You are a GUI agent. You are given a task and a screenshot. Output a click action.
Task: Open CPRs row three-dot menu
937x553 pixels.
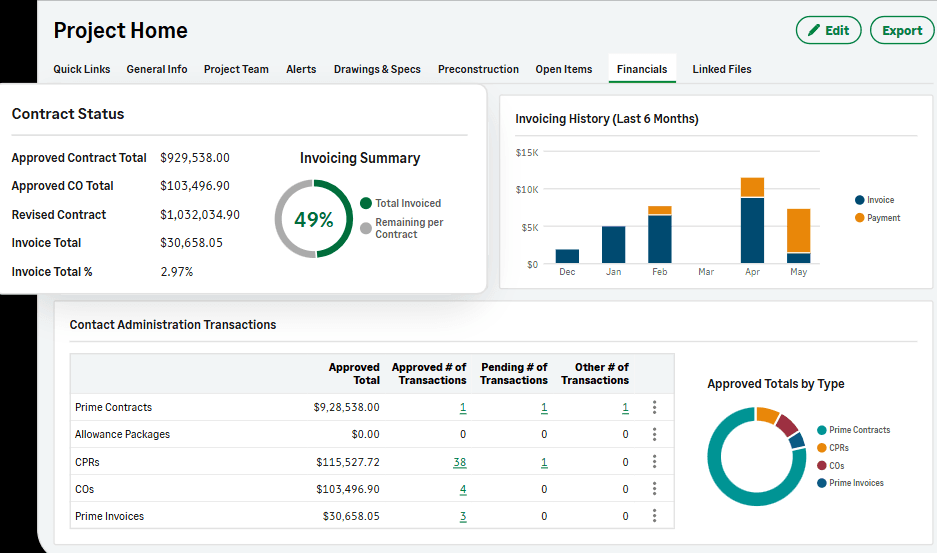[x=654, y=462]
